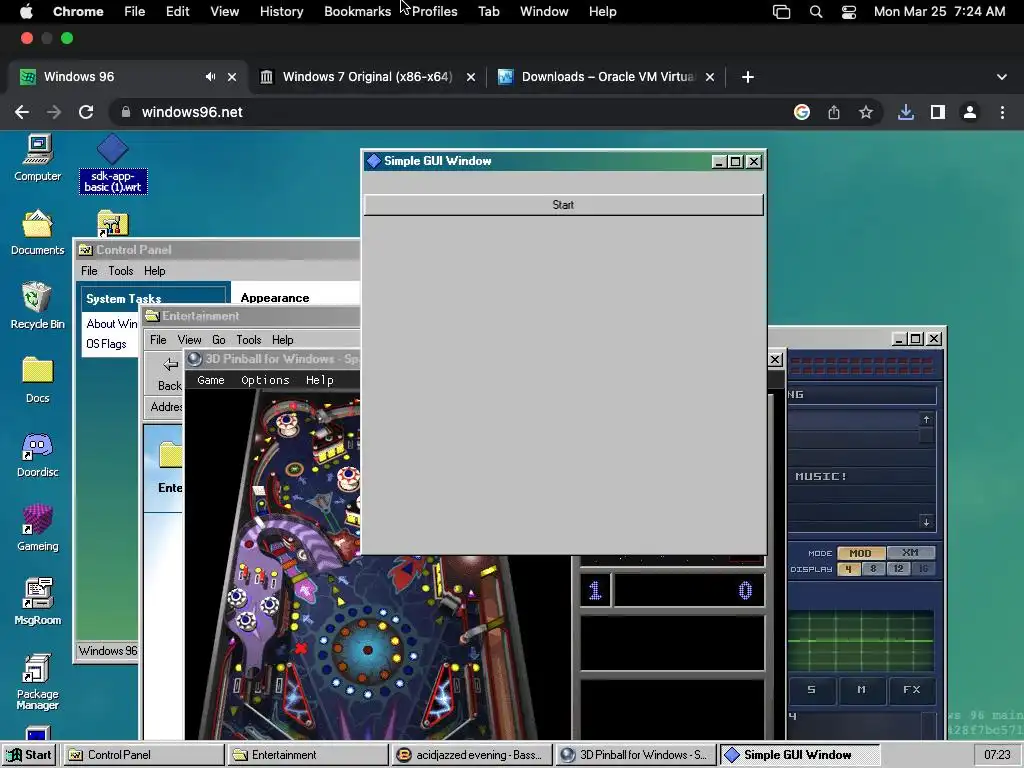The height and width of the screenshot is (768, 1024).
Task: Open Go menu in Entertainment window
Action: pos(219,340)
